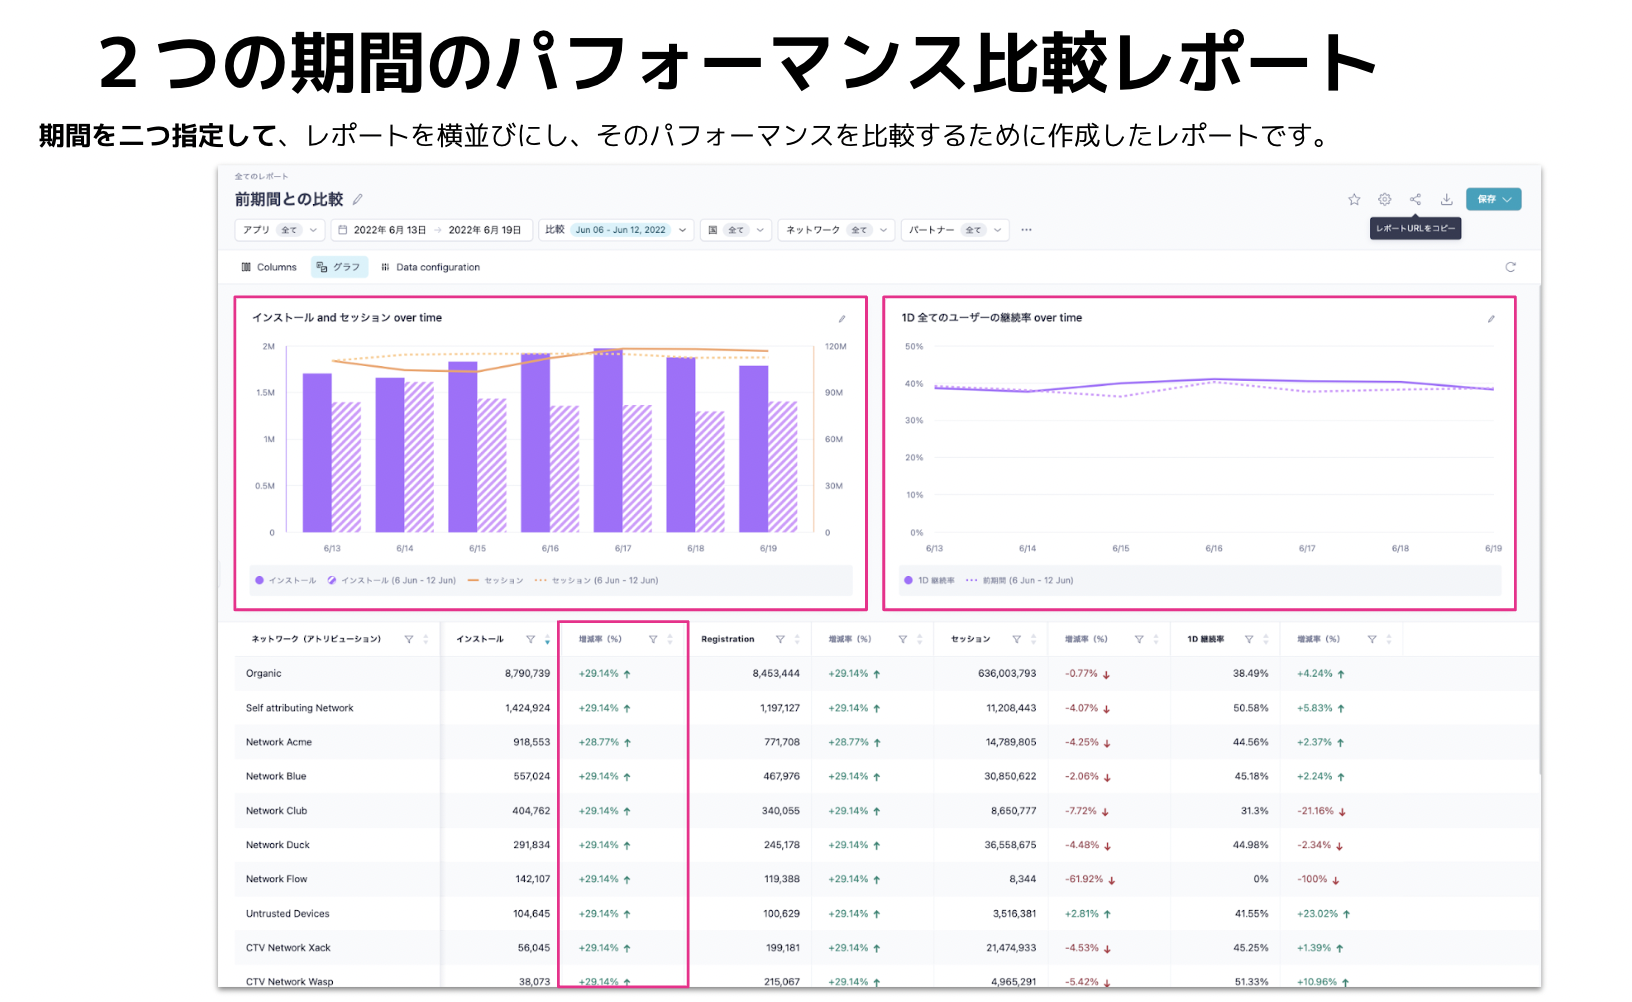Click the calendar icon in date range

click(343, 230)
